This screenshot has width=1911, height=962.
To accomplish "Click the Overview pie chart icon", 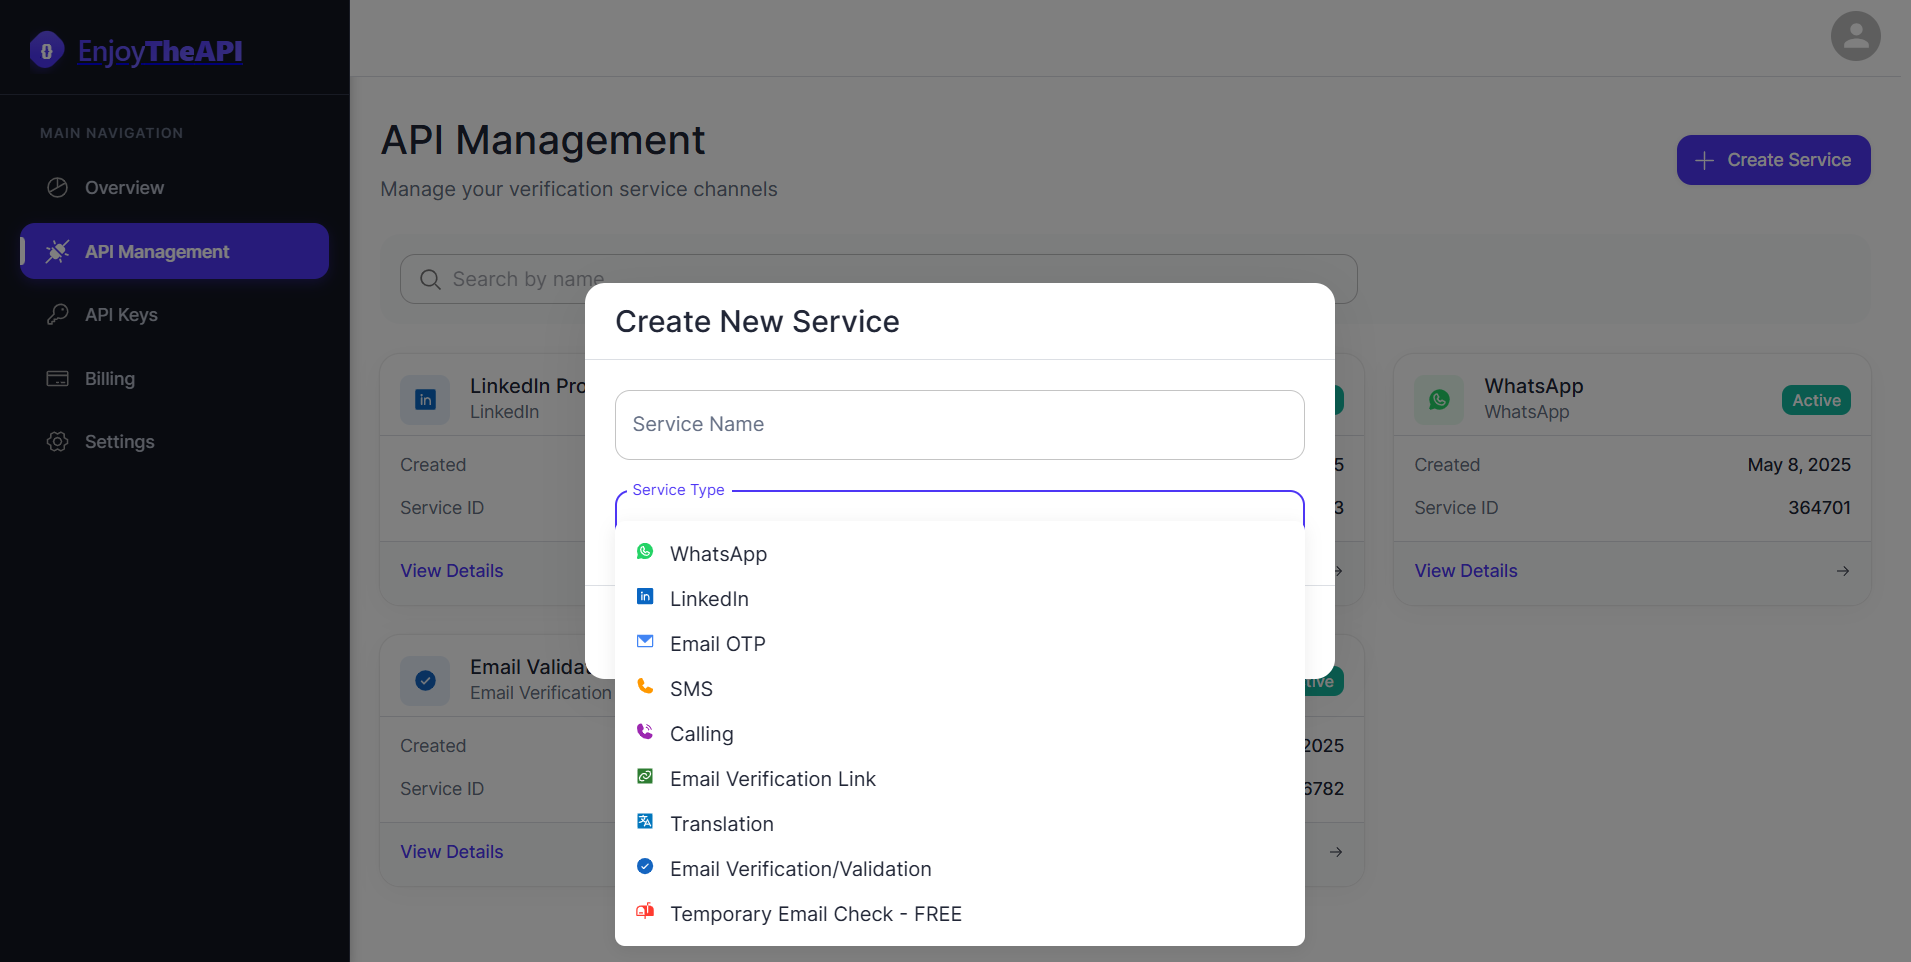I will point(58,188).
